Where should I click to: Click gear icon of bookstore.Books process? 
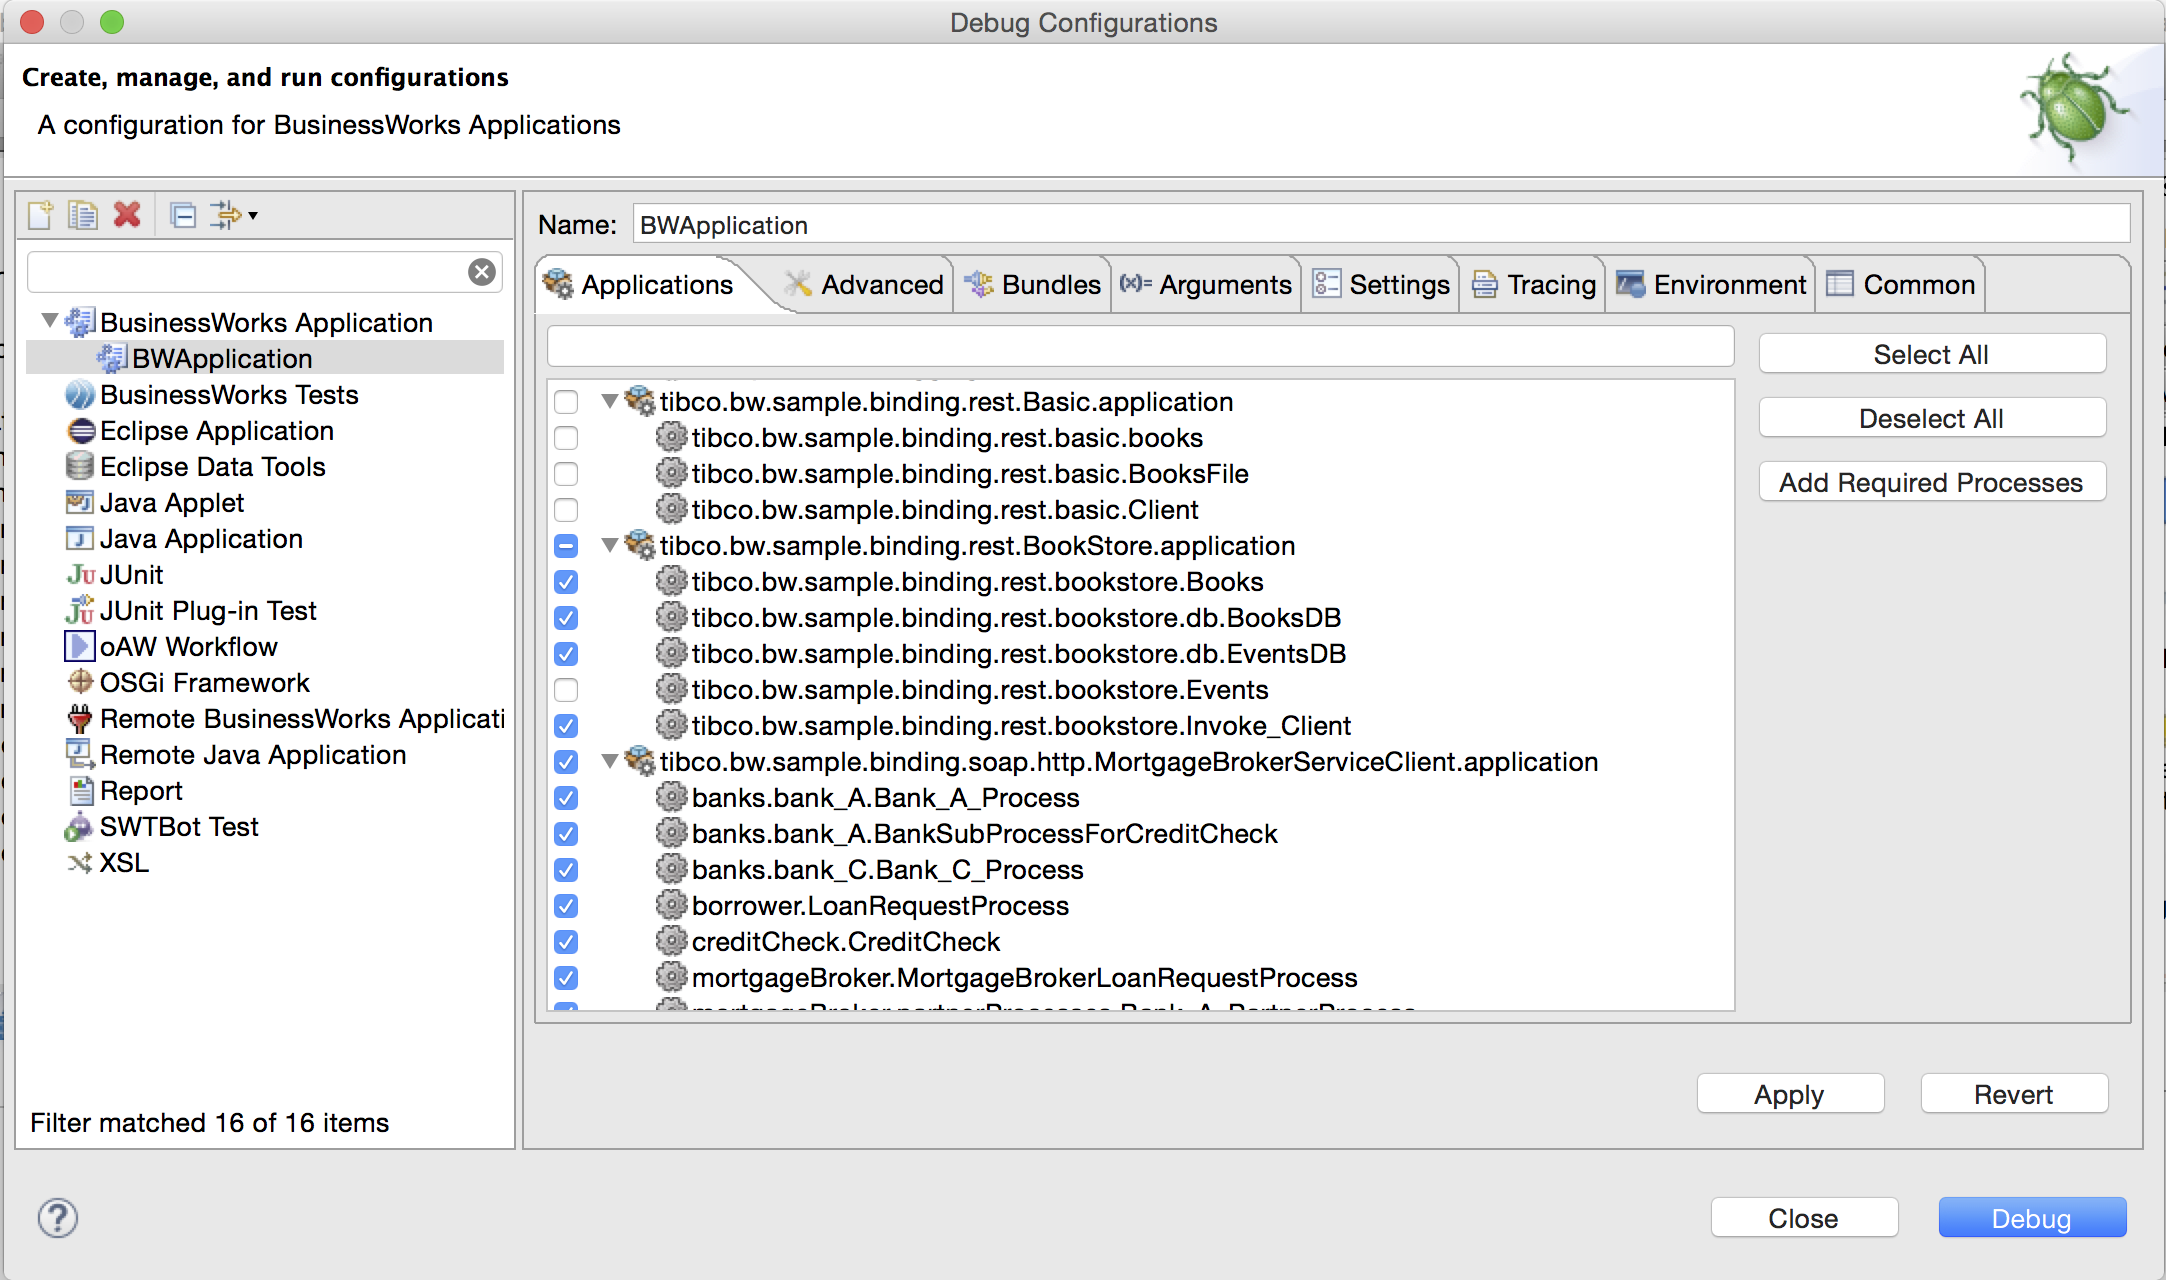coord(671,581)
